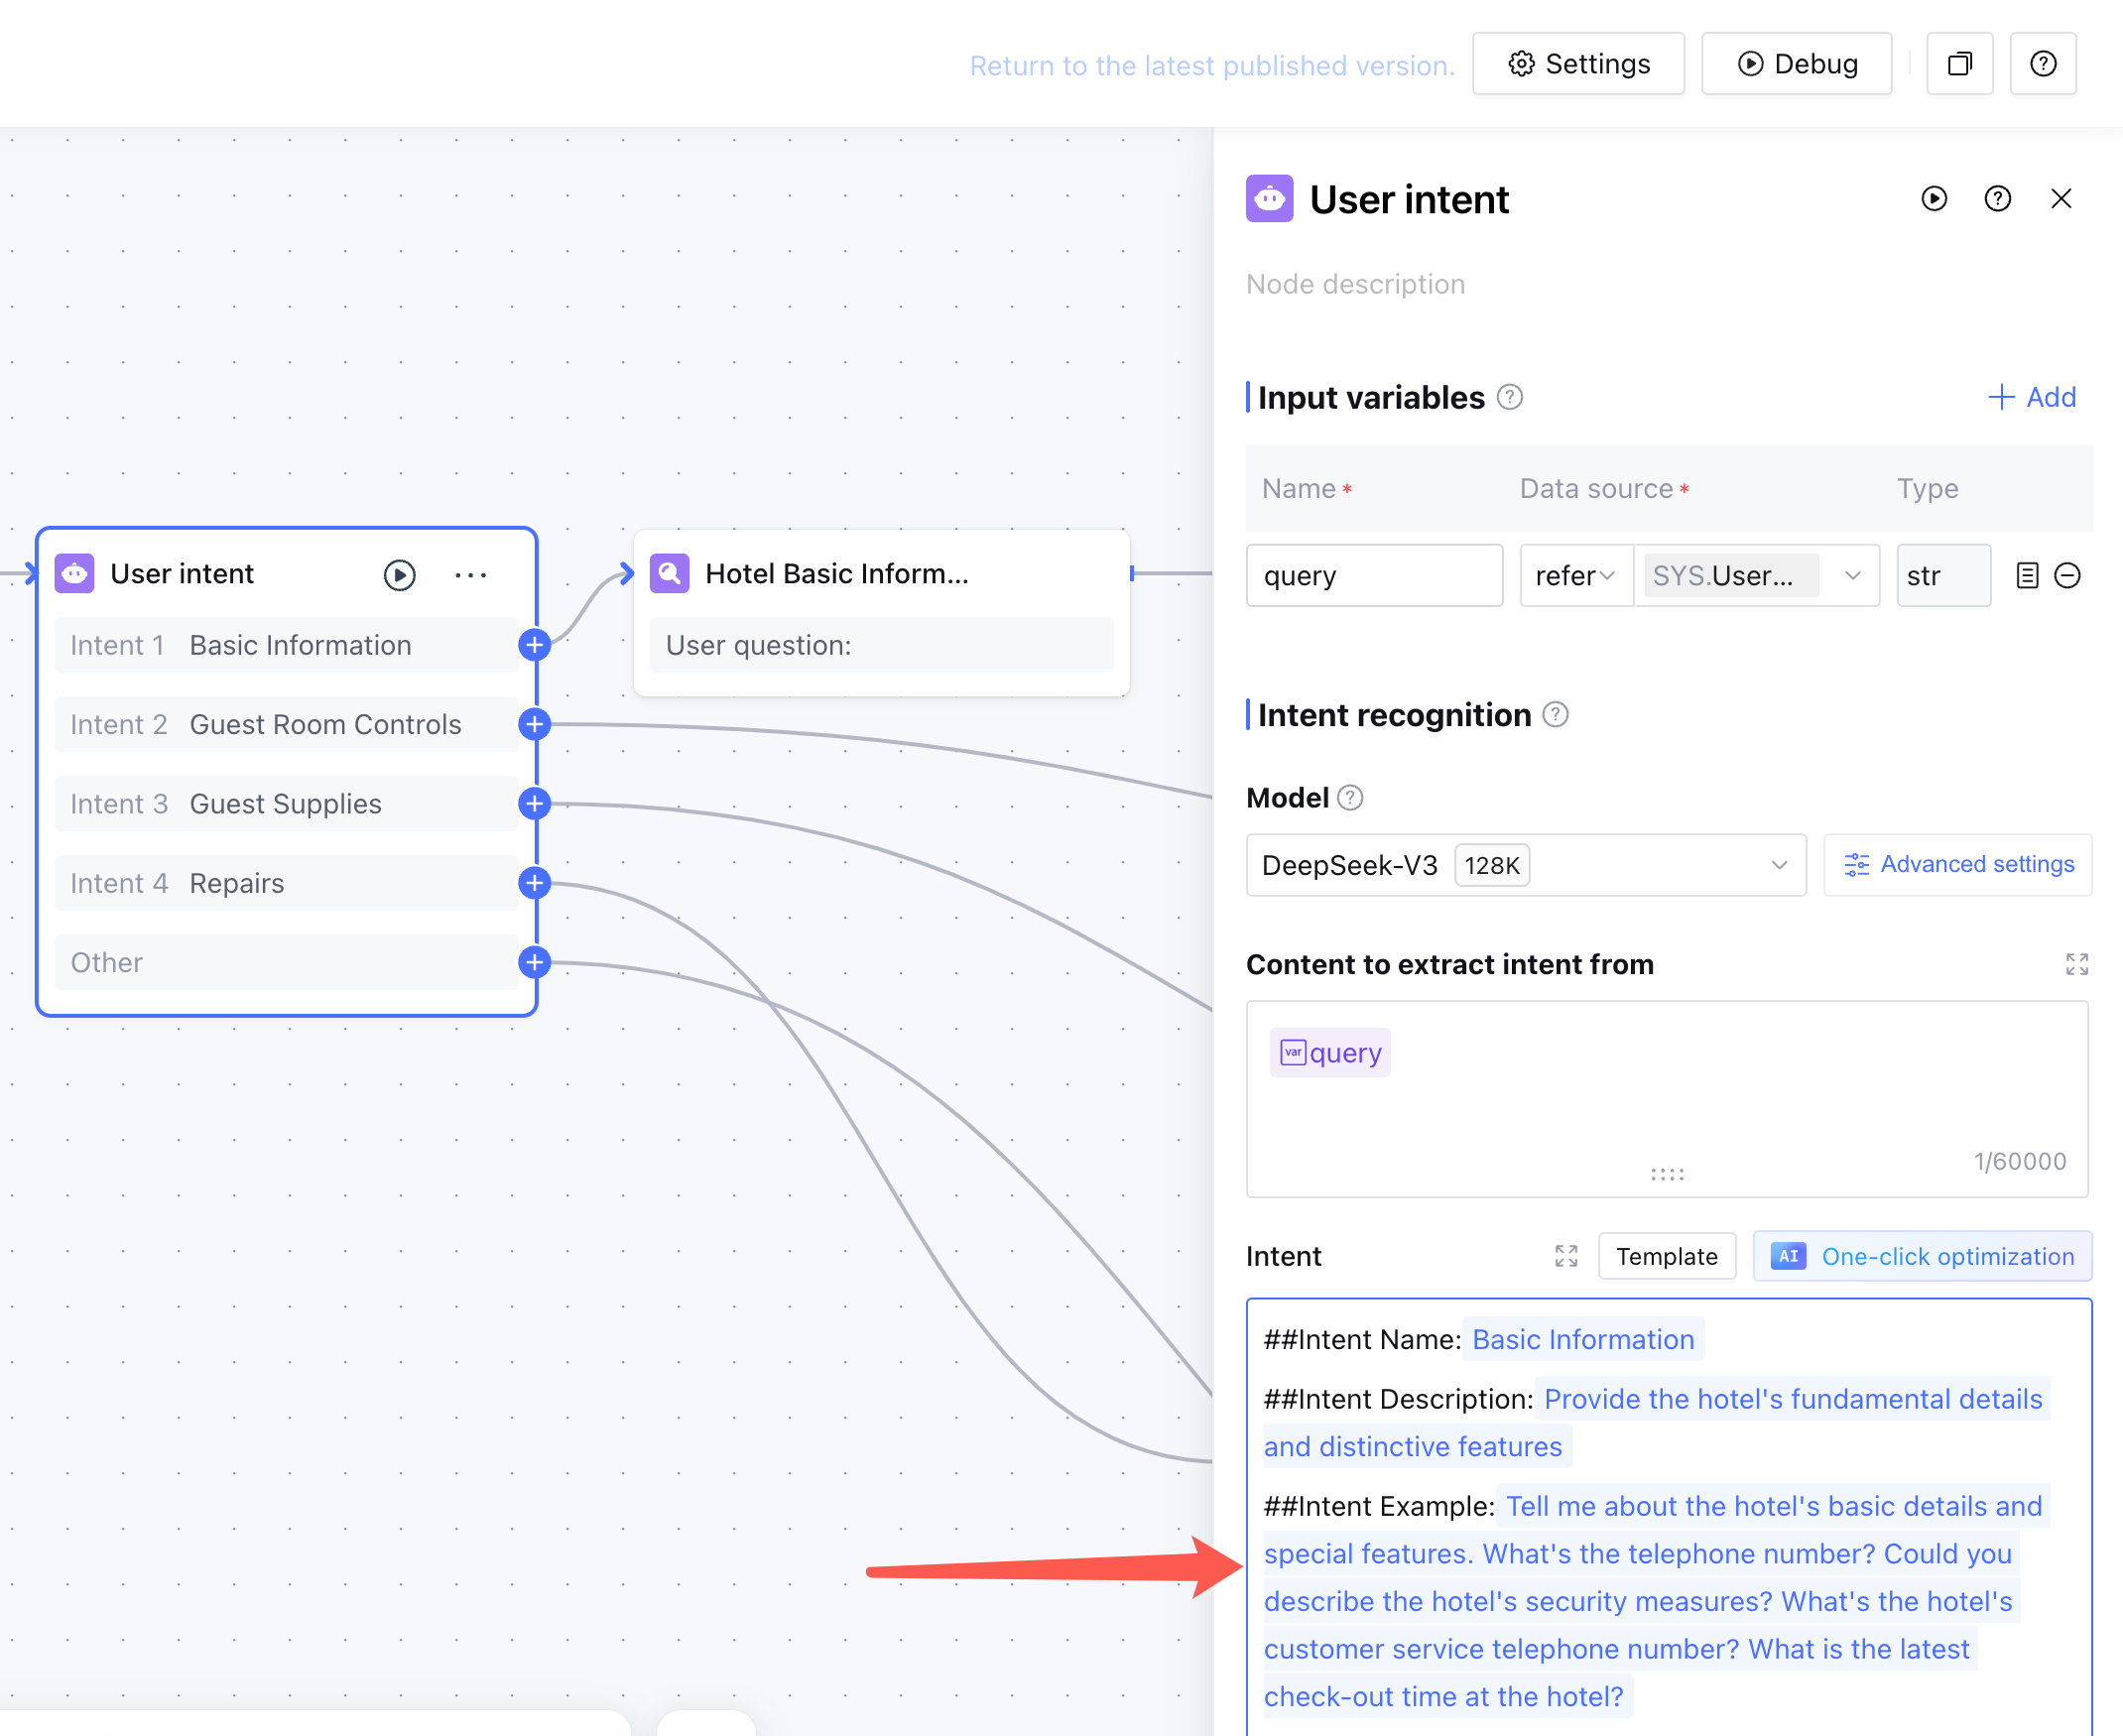This screenshot has height=1736, width=2123.
Task: Open the help icon beside the panel title
Action: [1997, 199]
